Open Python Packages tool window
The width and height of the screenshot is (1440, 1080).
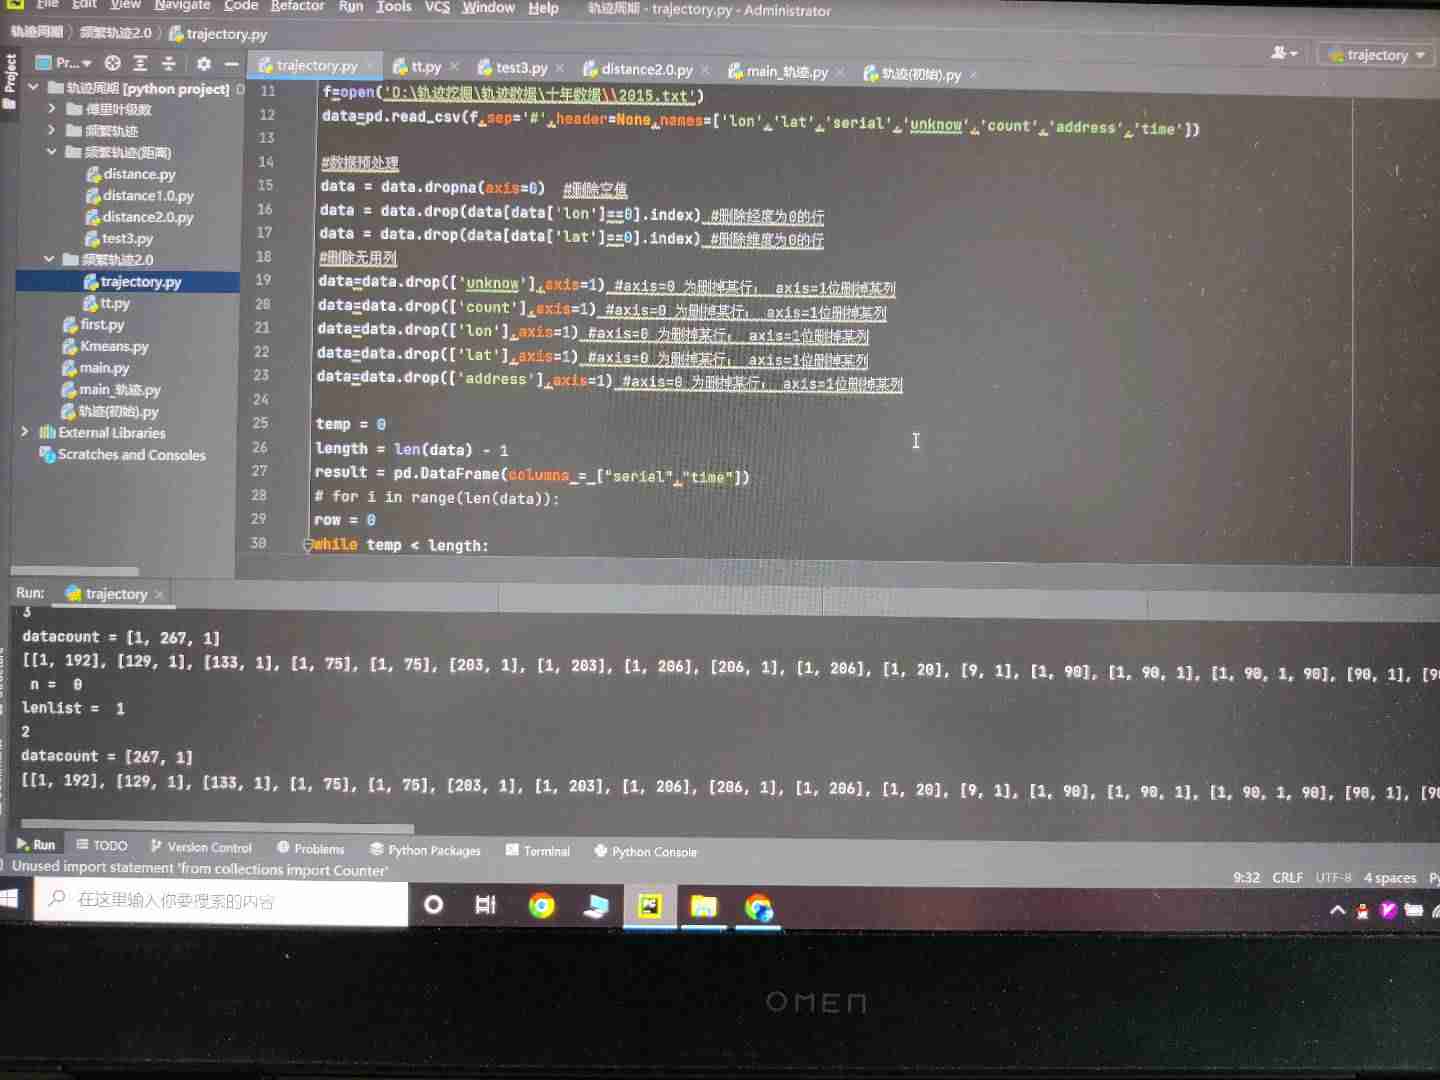425,850
